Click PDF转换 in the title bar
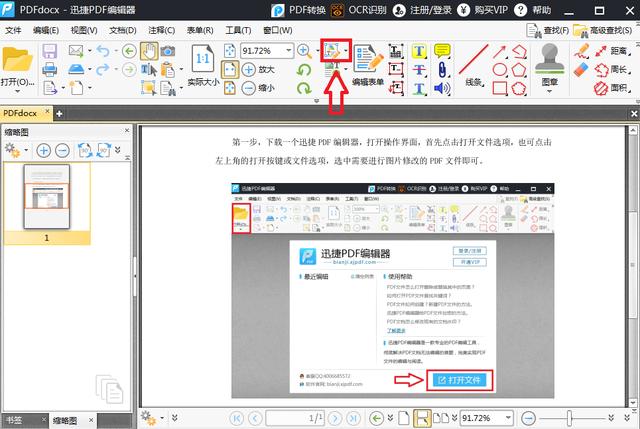The height and width of the screenshot is (429, 640). pos(299,10)
